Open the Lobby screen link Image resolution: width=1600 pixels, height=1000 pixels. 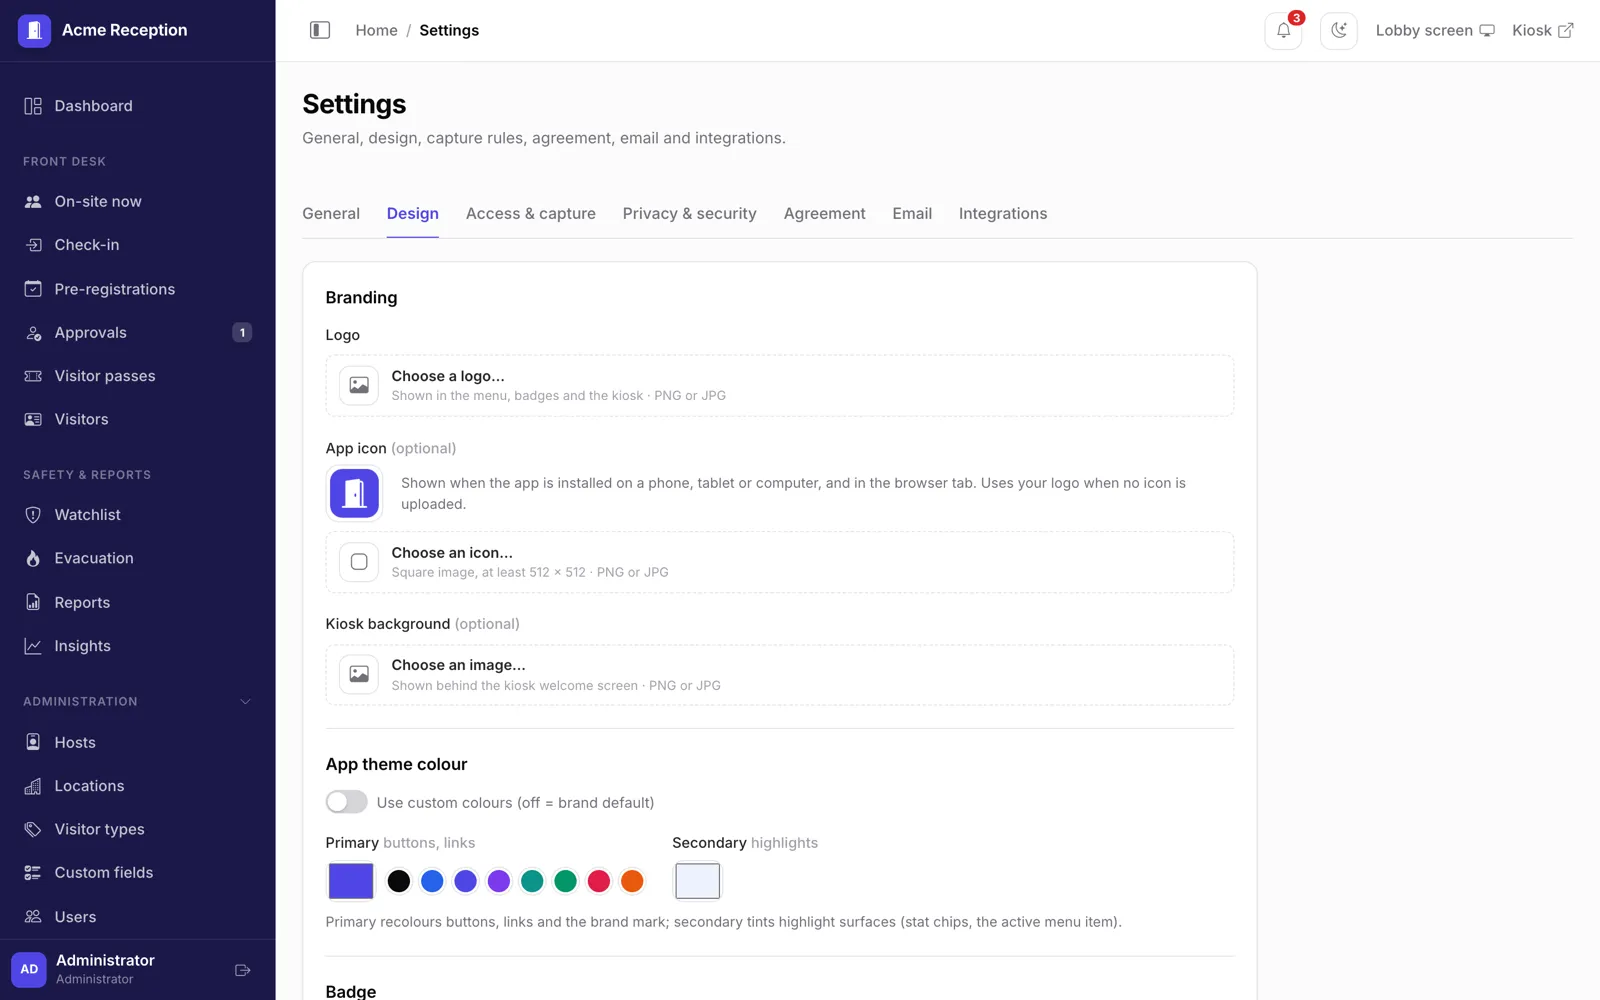coord(1435,30)
